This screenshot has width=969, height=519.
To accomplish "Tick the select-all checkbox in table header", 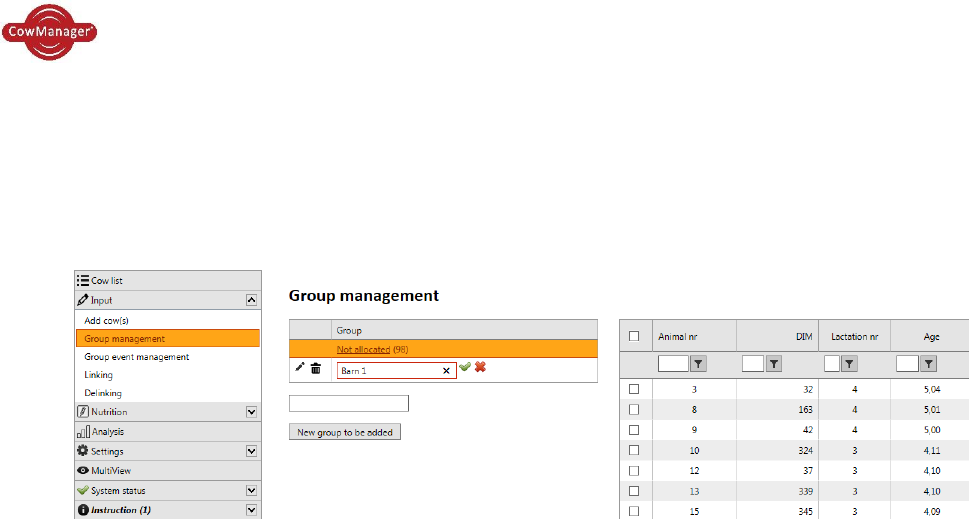I will pos(634,336).
